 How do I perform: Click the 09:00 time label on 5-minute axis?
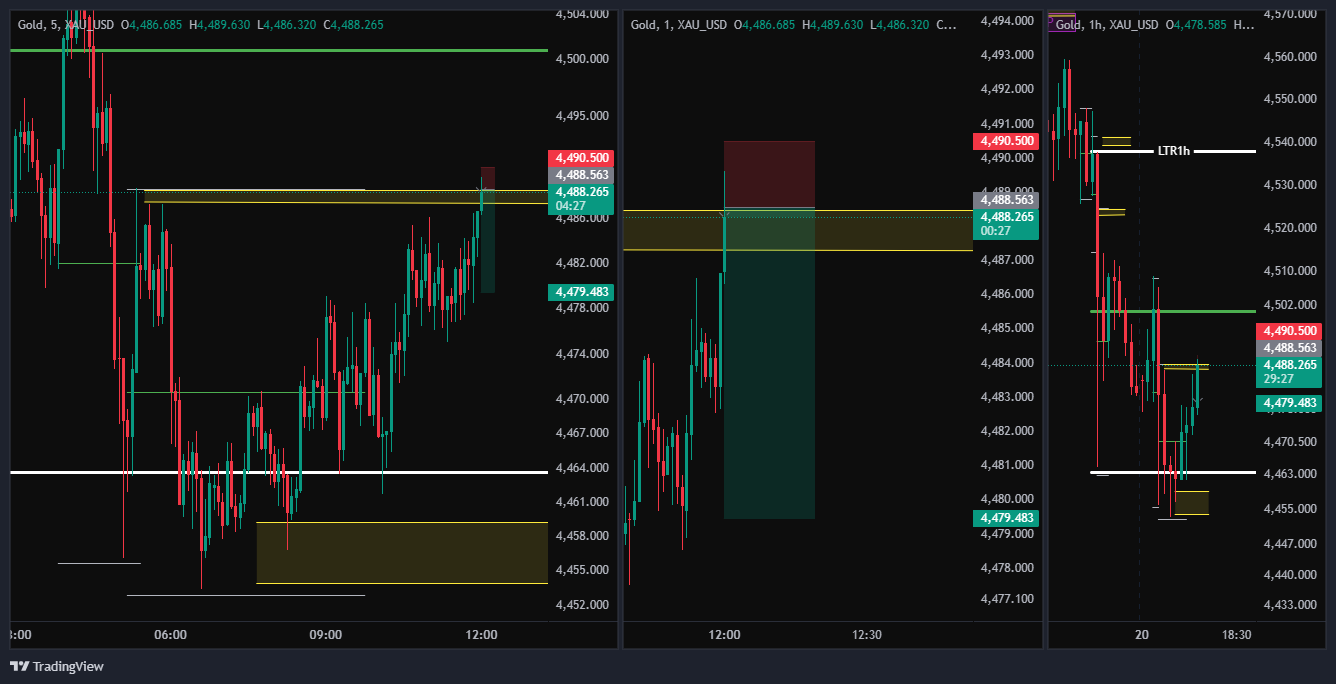(x=326, y=634)
